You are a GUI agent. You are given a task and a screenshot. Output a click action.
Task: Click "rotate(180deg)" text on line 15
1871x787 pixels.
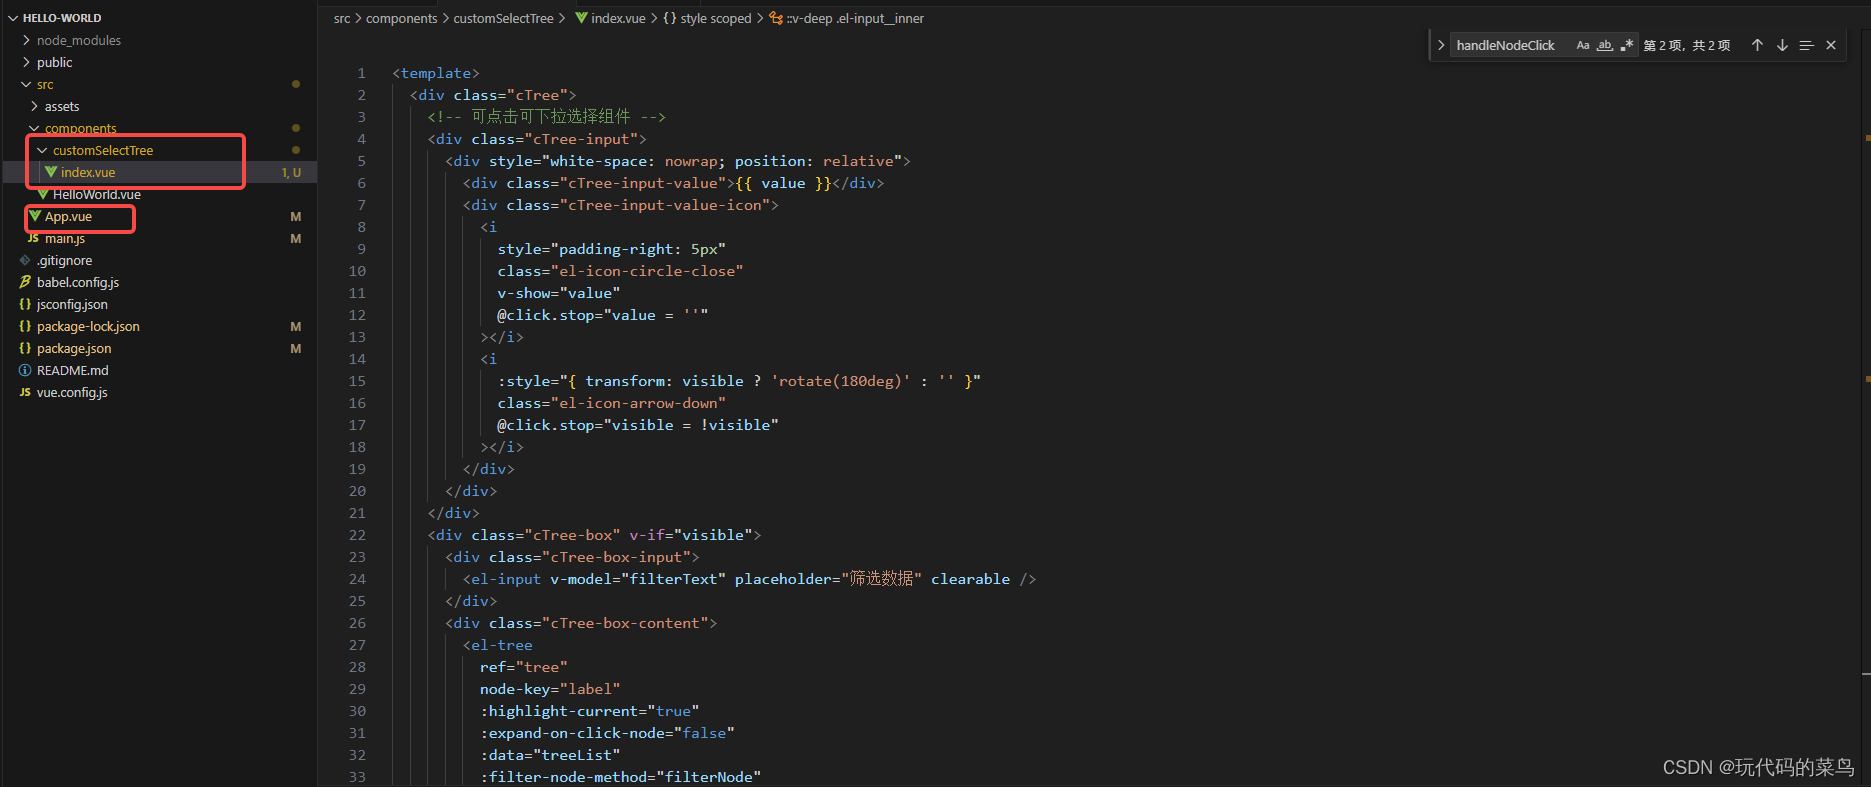(x=841, y=381)
